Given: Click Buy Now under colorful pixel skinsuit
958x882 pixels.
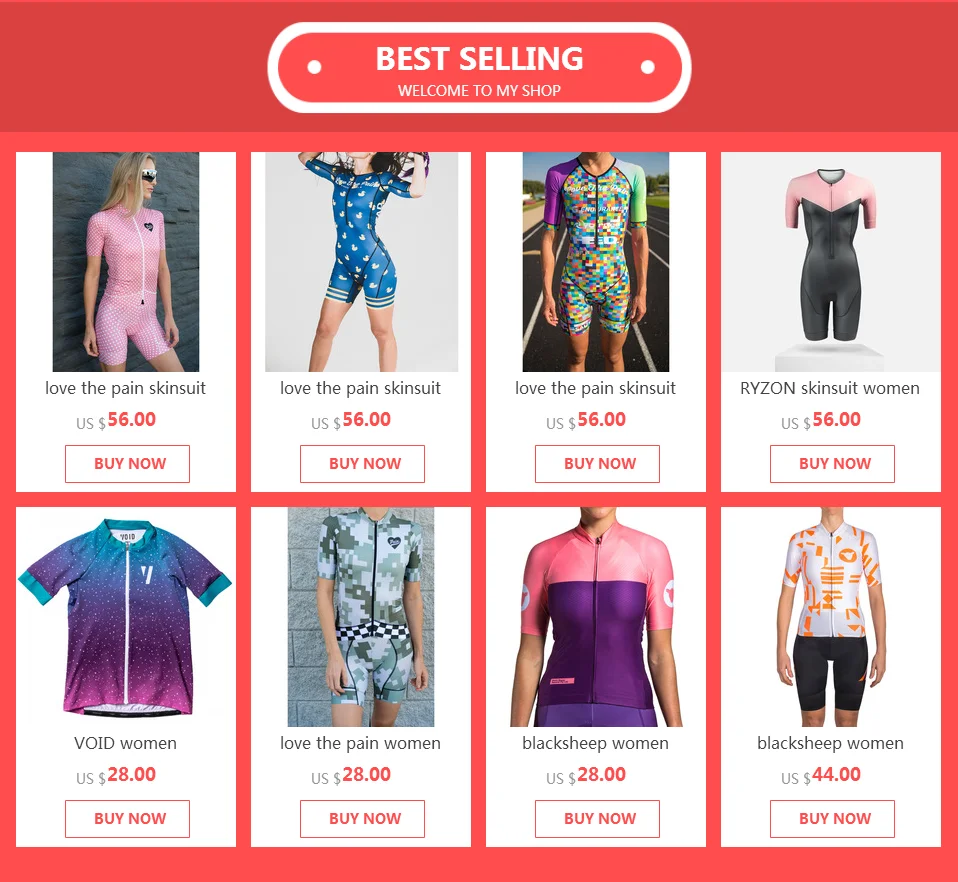Looking at the screenshot, I should click(598, 464).
